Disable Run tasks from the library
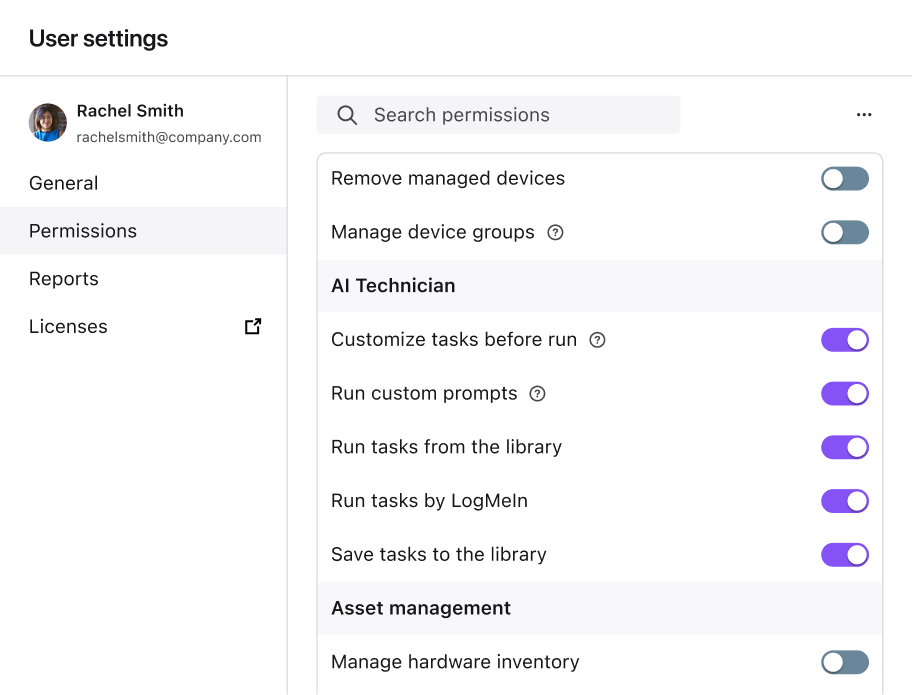Viewport: 912px width, 695px height. click(x=844, y=447)
